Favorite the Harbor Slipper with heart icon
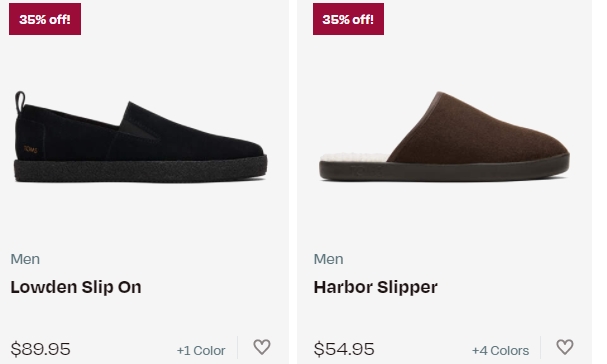 click(564, 347)
